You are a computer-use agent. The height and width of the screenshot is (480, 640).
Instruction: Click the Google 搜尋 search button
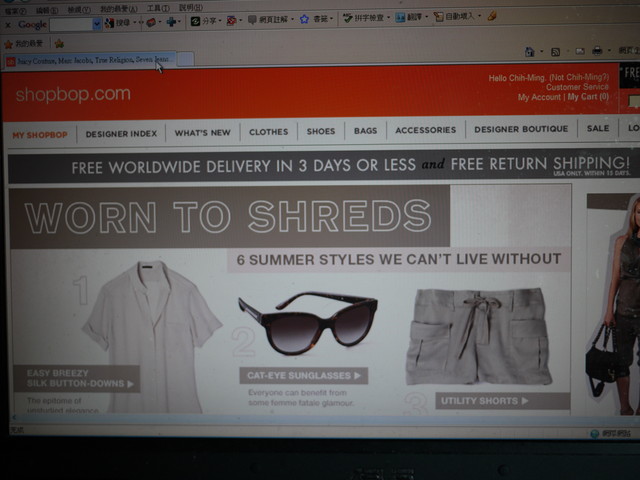click(x=118, y=23)
